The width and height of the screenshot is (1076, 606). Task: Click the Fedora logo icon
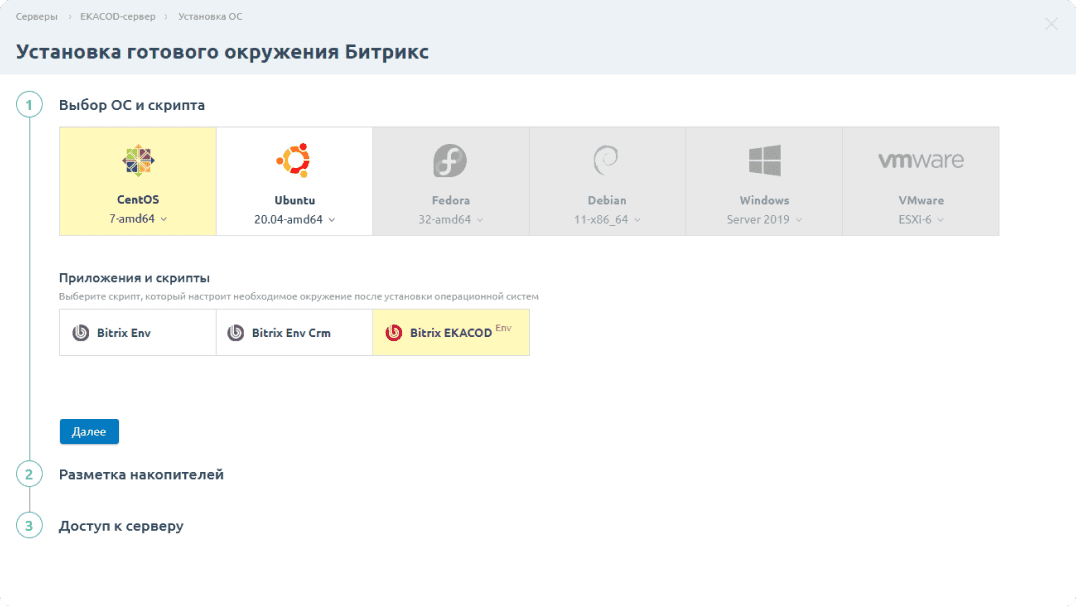[450, 160]
